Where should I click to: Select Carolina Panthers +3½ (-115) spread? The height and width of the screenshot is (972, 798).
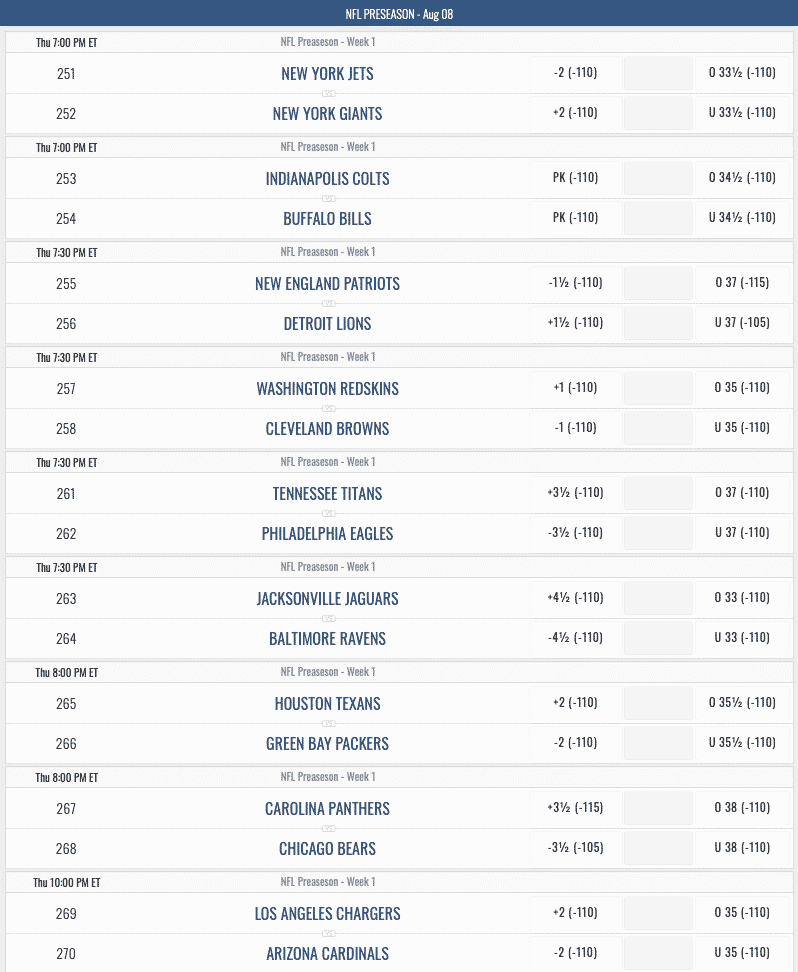click(x=575, y=808)
